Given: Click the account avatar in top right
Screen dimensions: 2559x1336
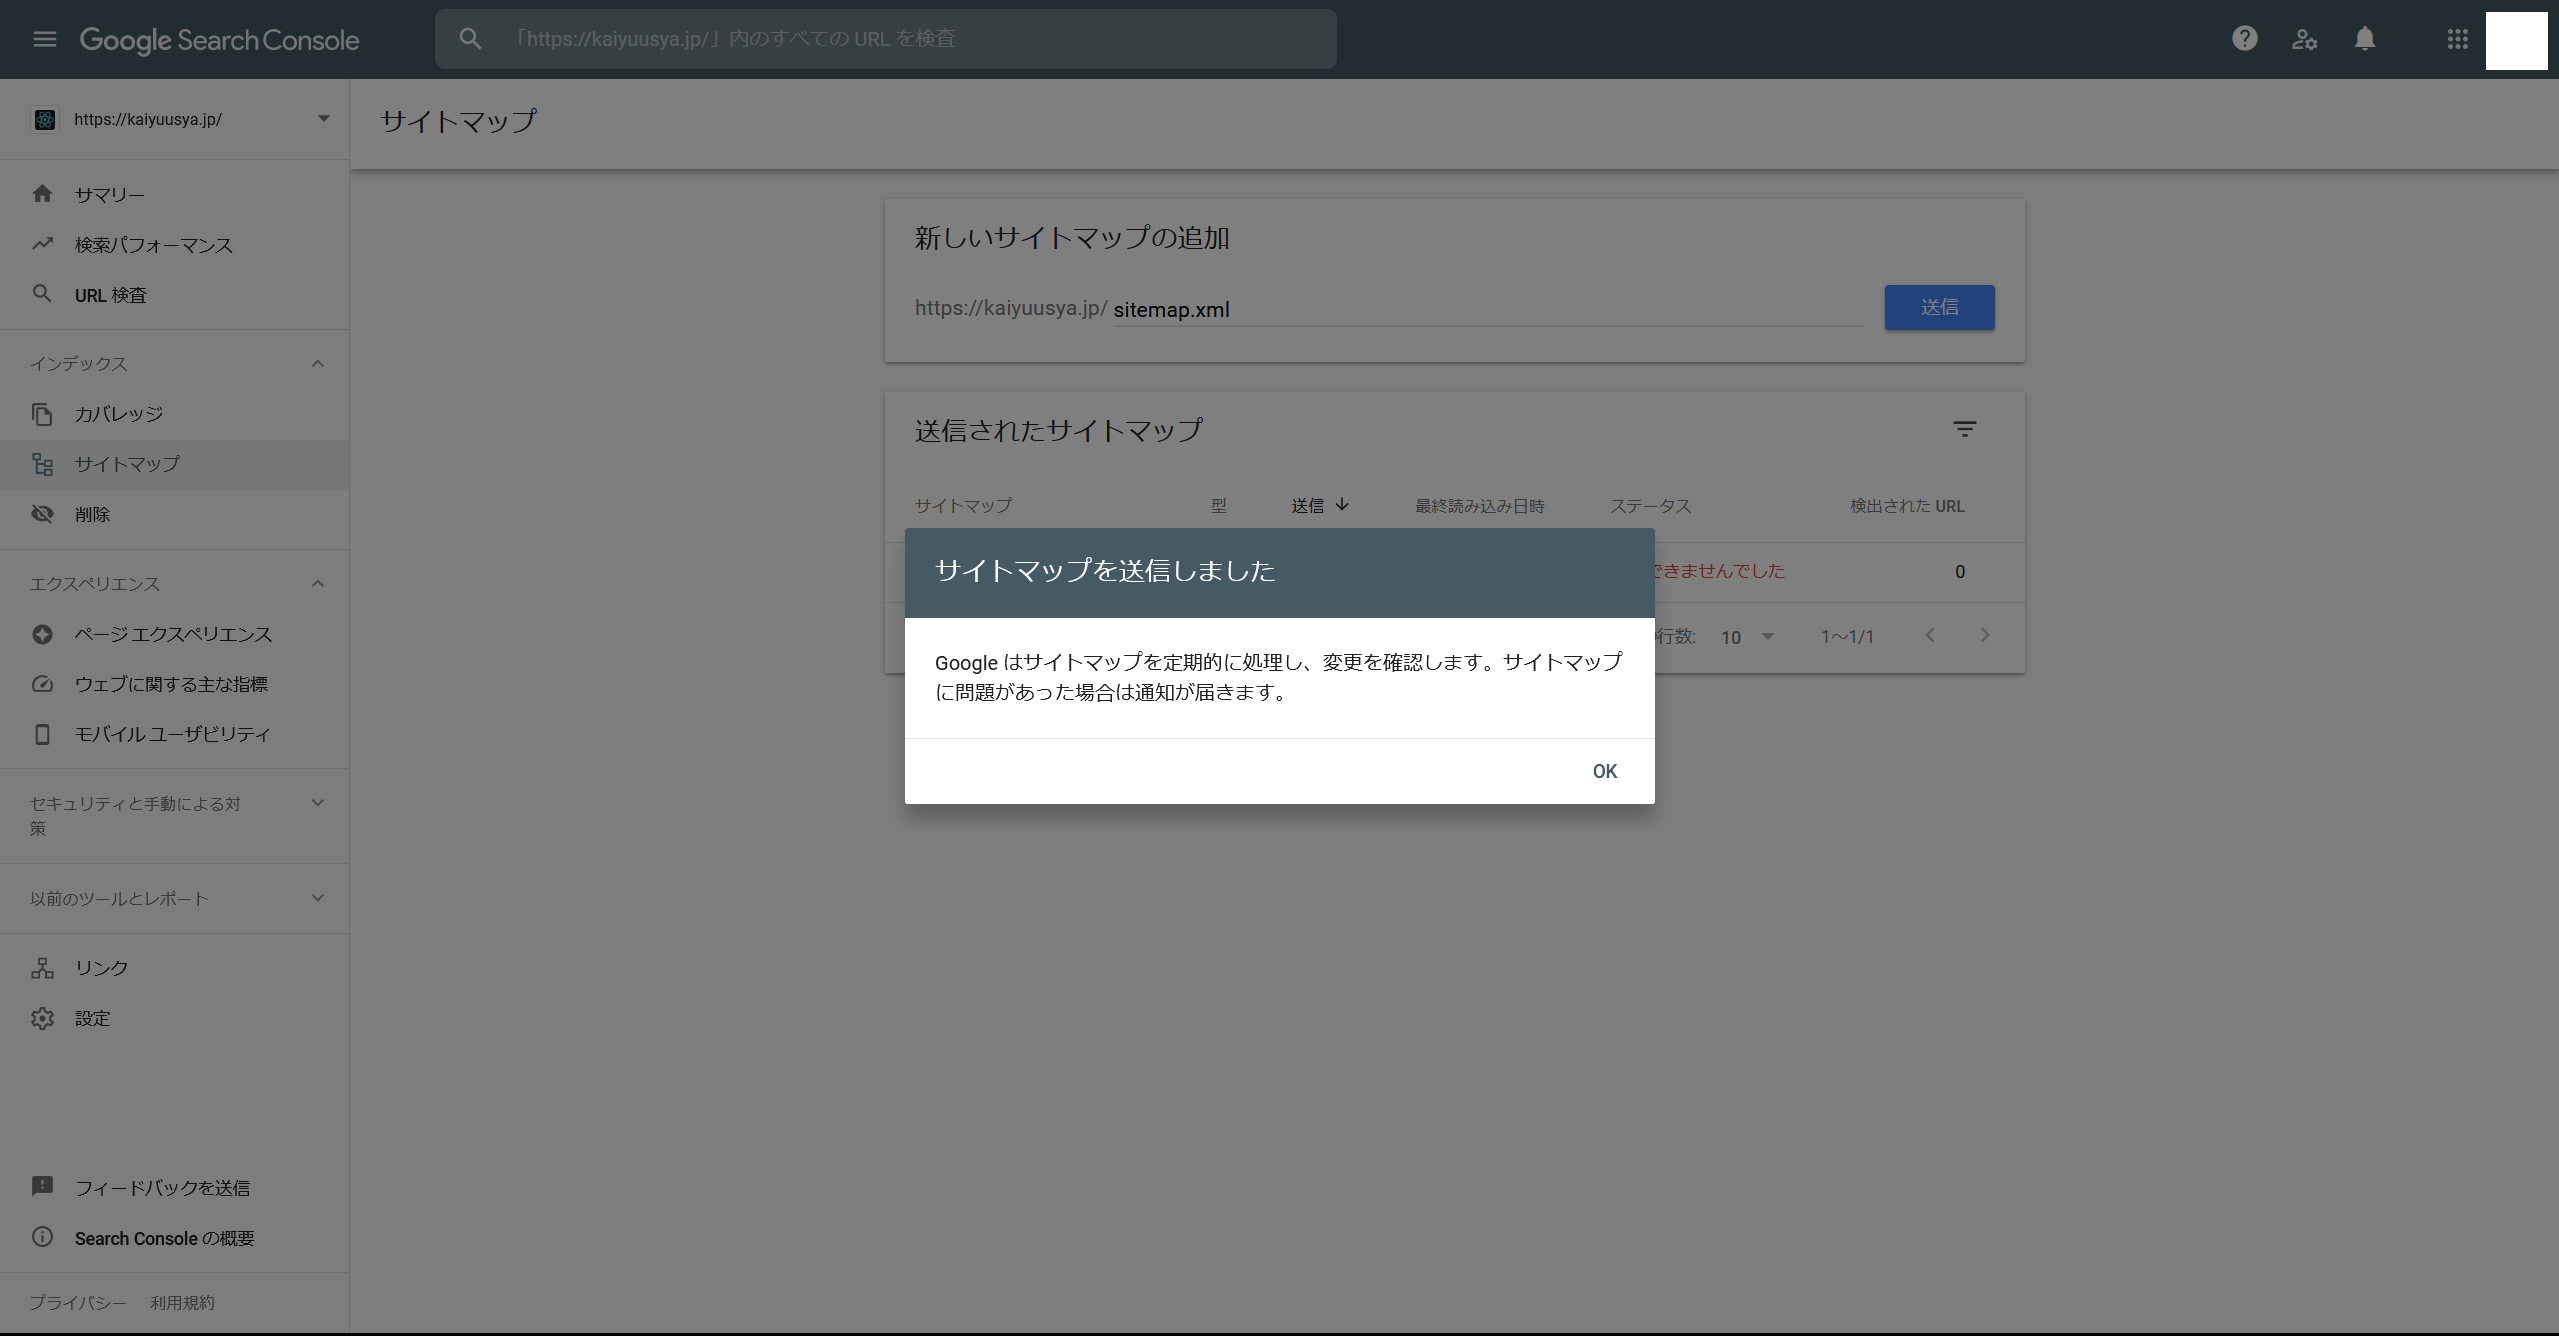Looking at the screenshot, I should coord(2516,40).
